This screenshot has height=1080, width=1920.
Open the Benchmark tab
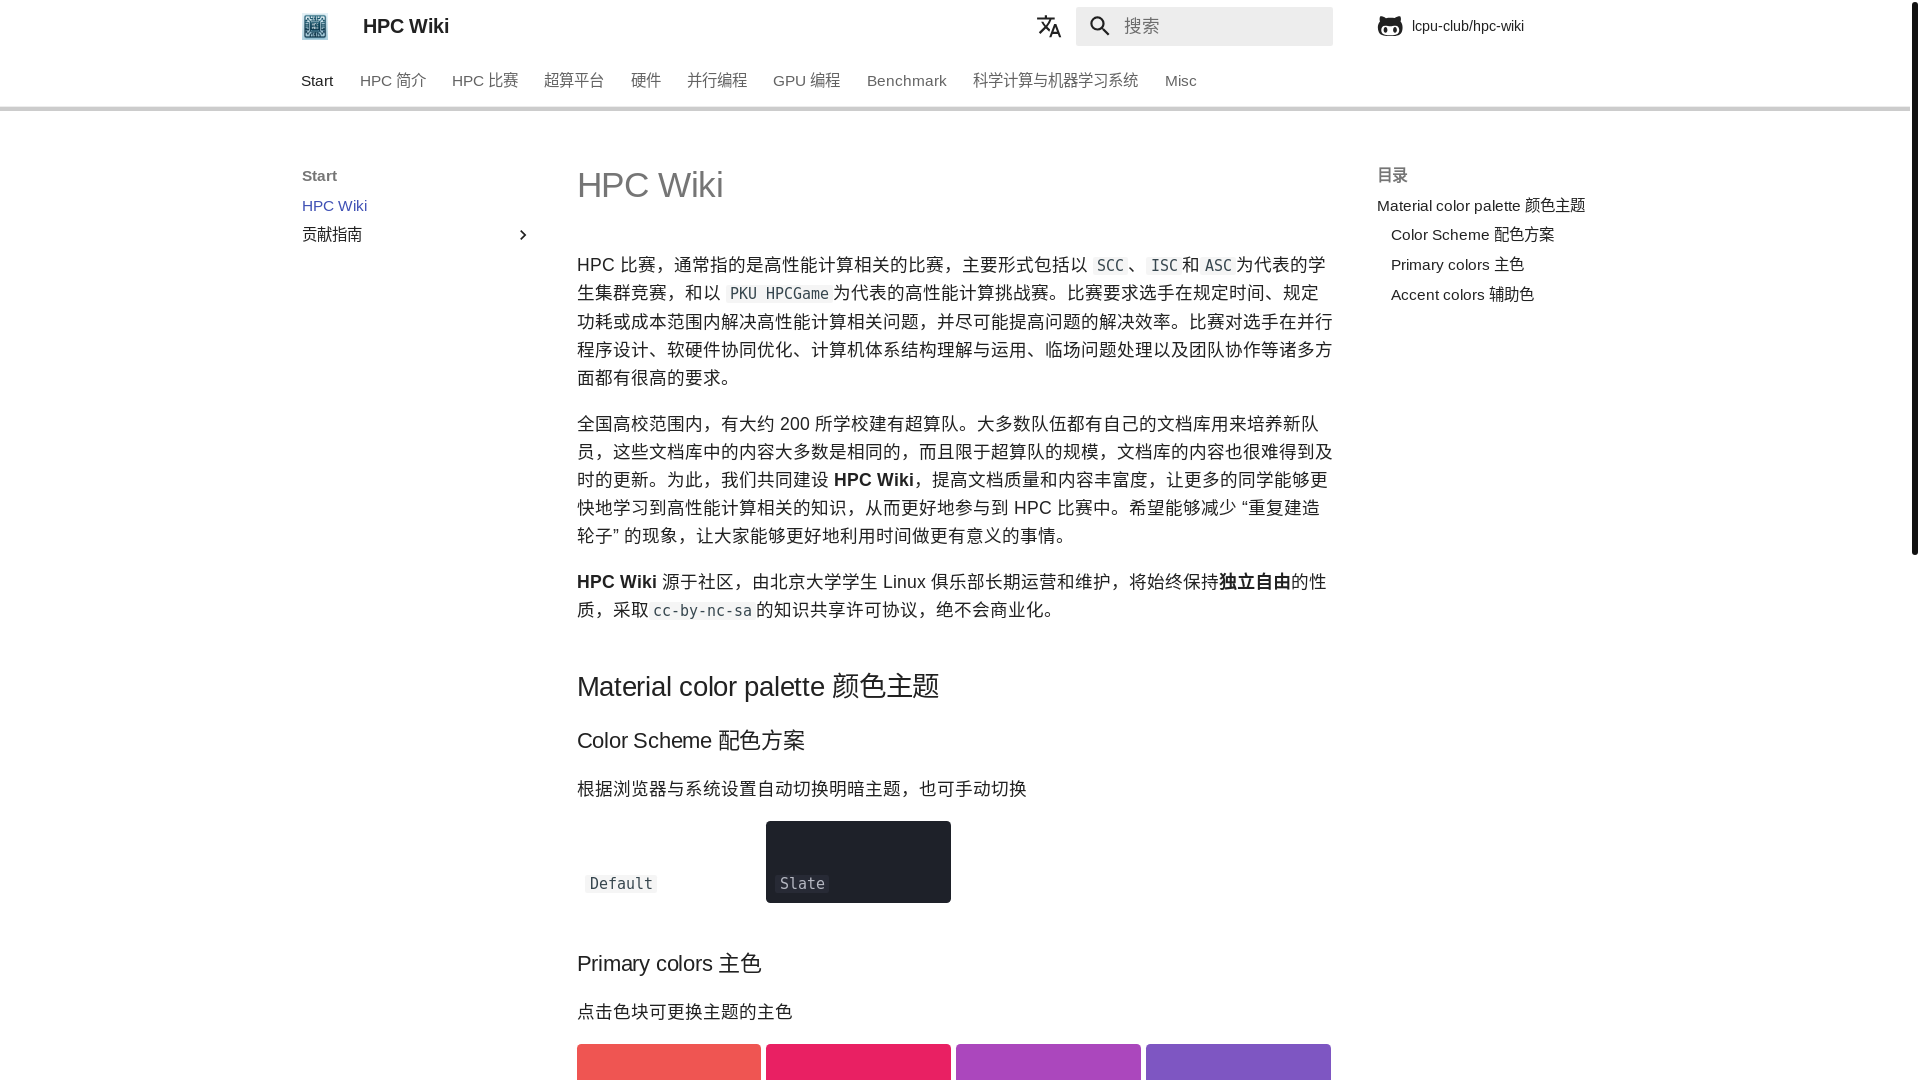[907, 81]
